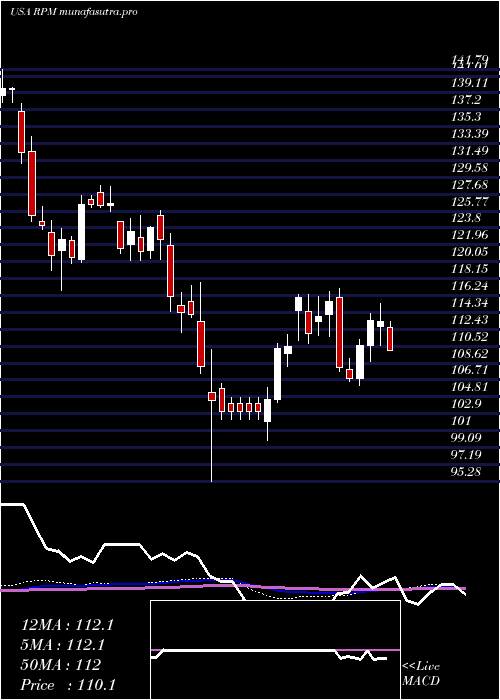Click the 129.58 price axis label
The image size is (500, 700).
[470, 168]
